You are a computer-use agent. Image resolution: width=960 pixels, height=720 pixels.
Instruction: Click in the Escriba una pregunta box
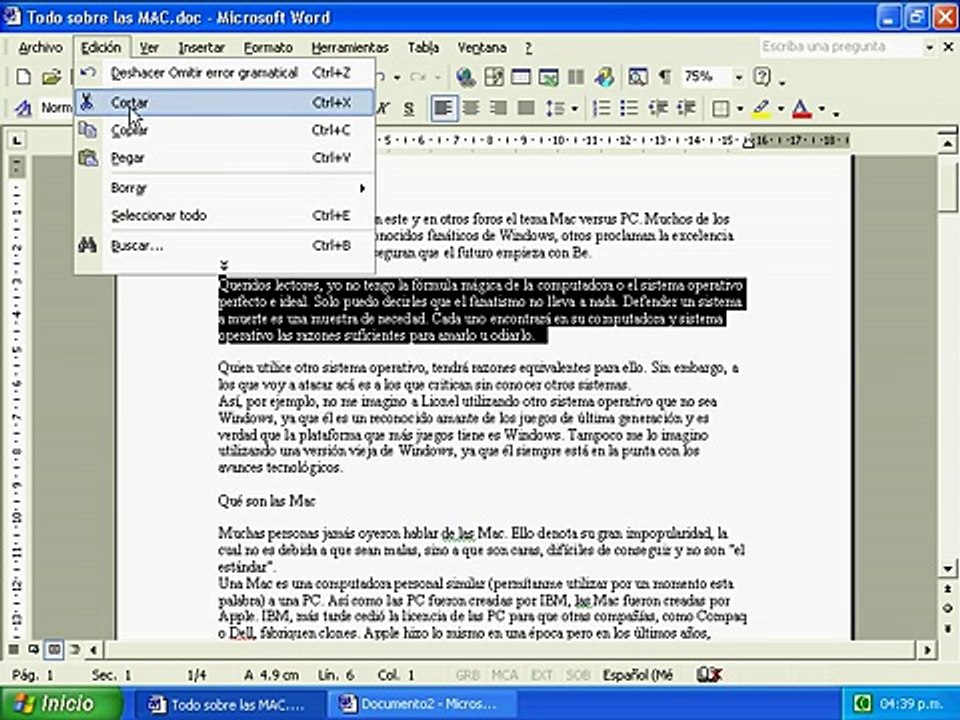click(x=841, y=47)
